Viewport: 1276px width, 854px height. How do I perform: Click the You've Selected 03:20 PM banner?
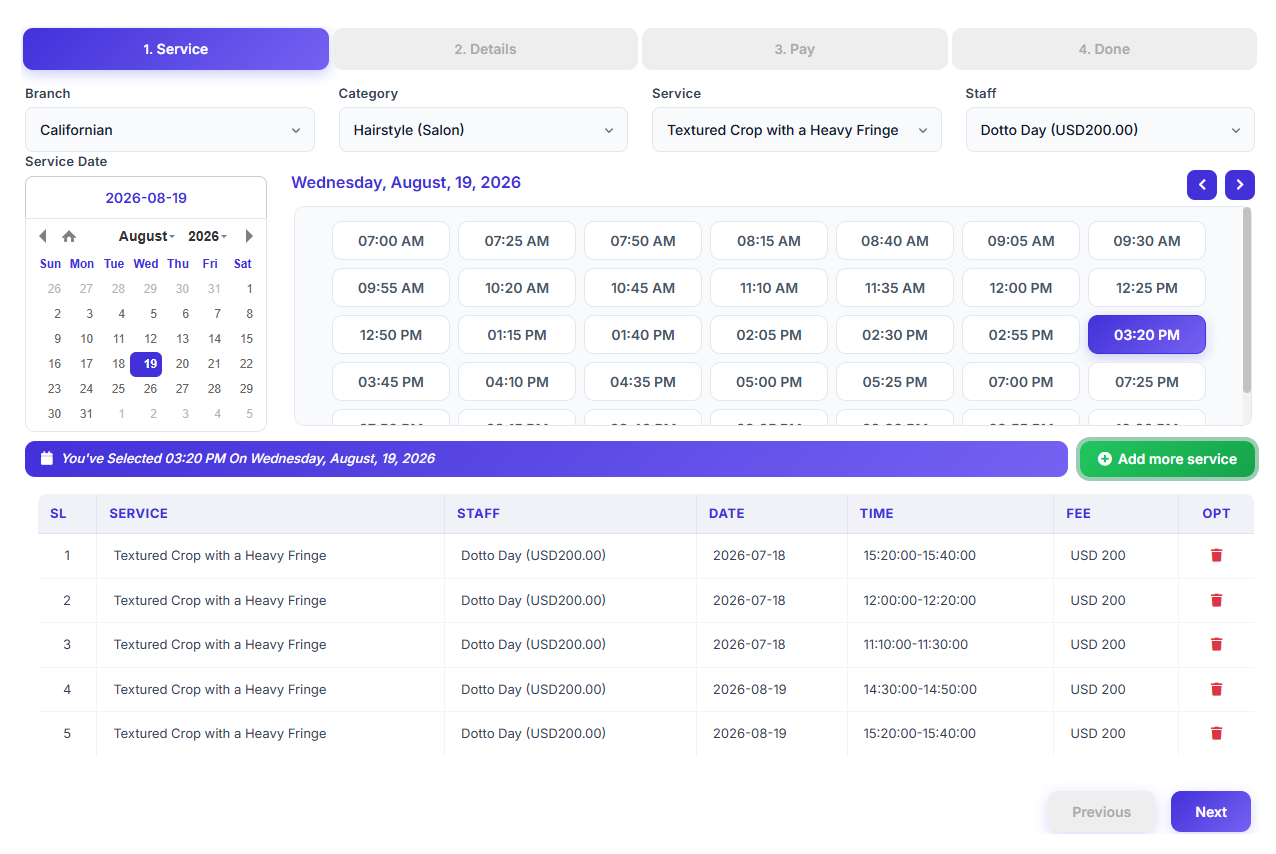(546, 459)
